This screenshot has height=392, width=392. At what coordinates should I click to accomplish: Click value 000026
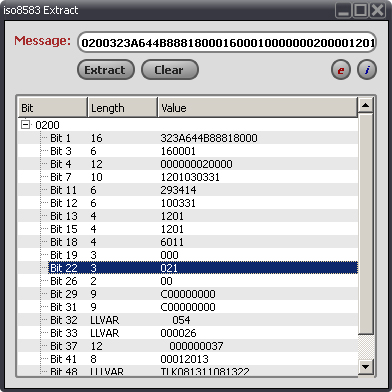point(178,333)
